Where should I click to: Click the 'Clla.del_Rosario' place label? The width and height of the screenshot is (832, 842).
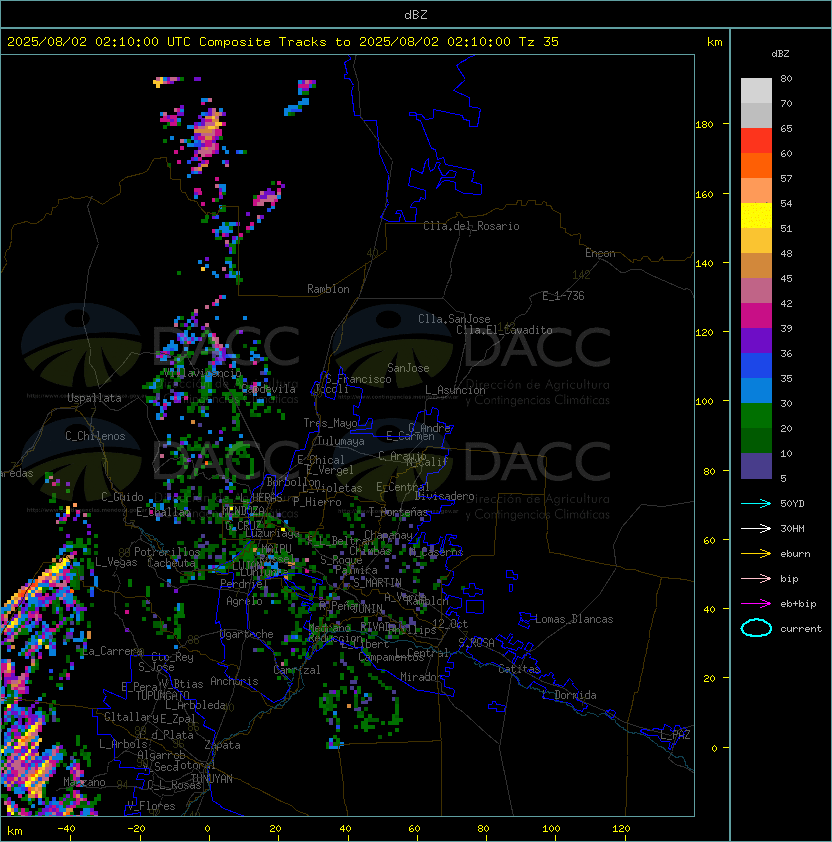coord(471,226)
